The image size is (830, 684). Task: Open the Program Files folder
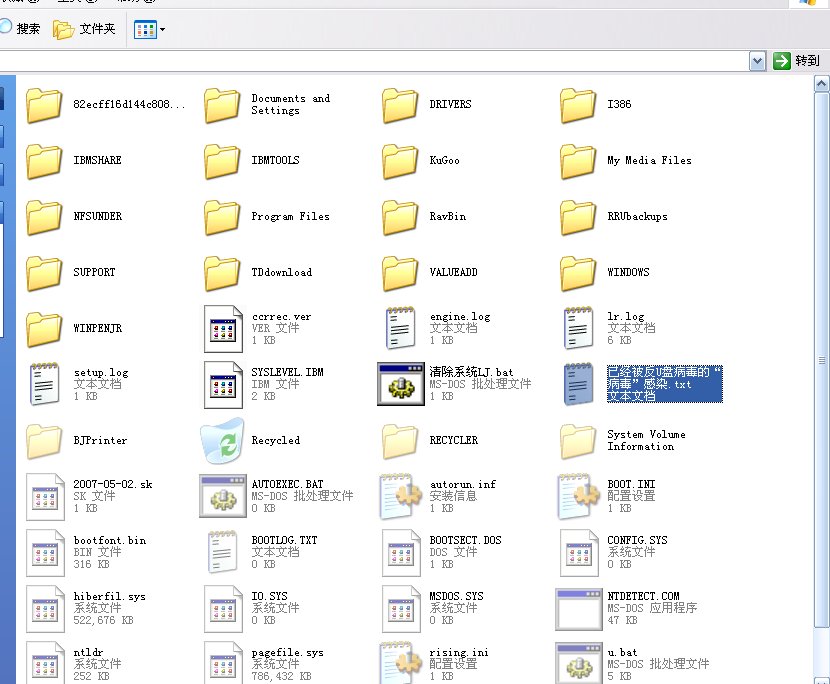tap(222, 216)
